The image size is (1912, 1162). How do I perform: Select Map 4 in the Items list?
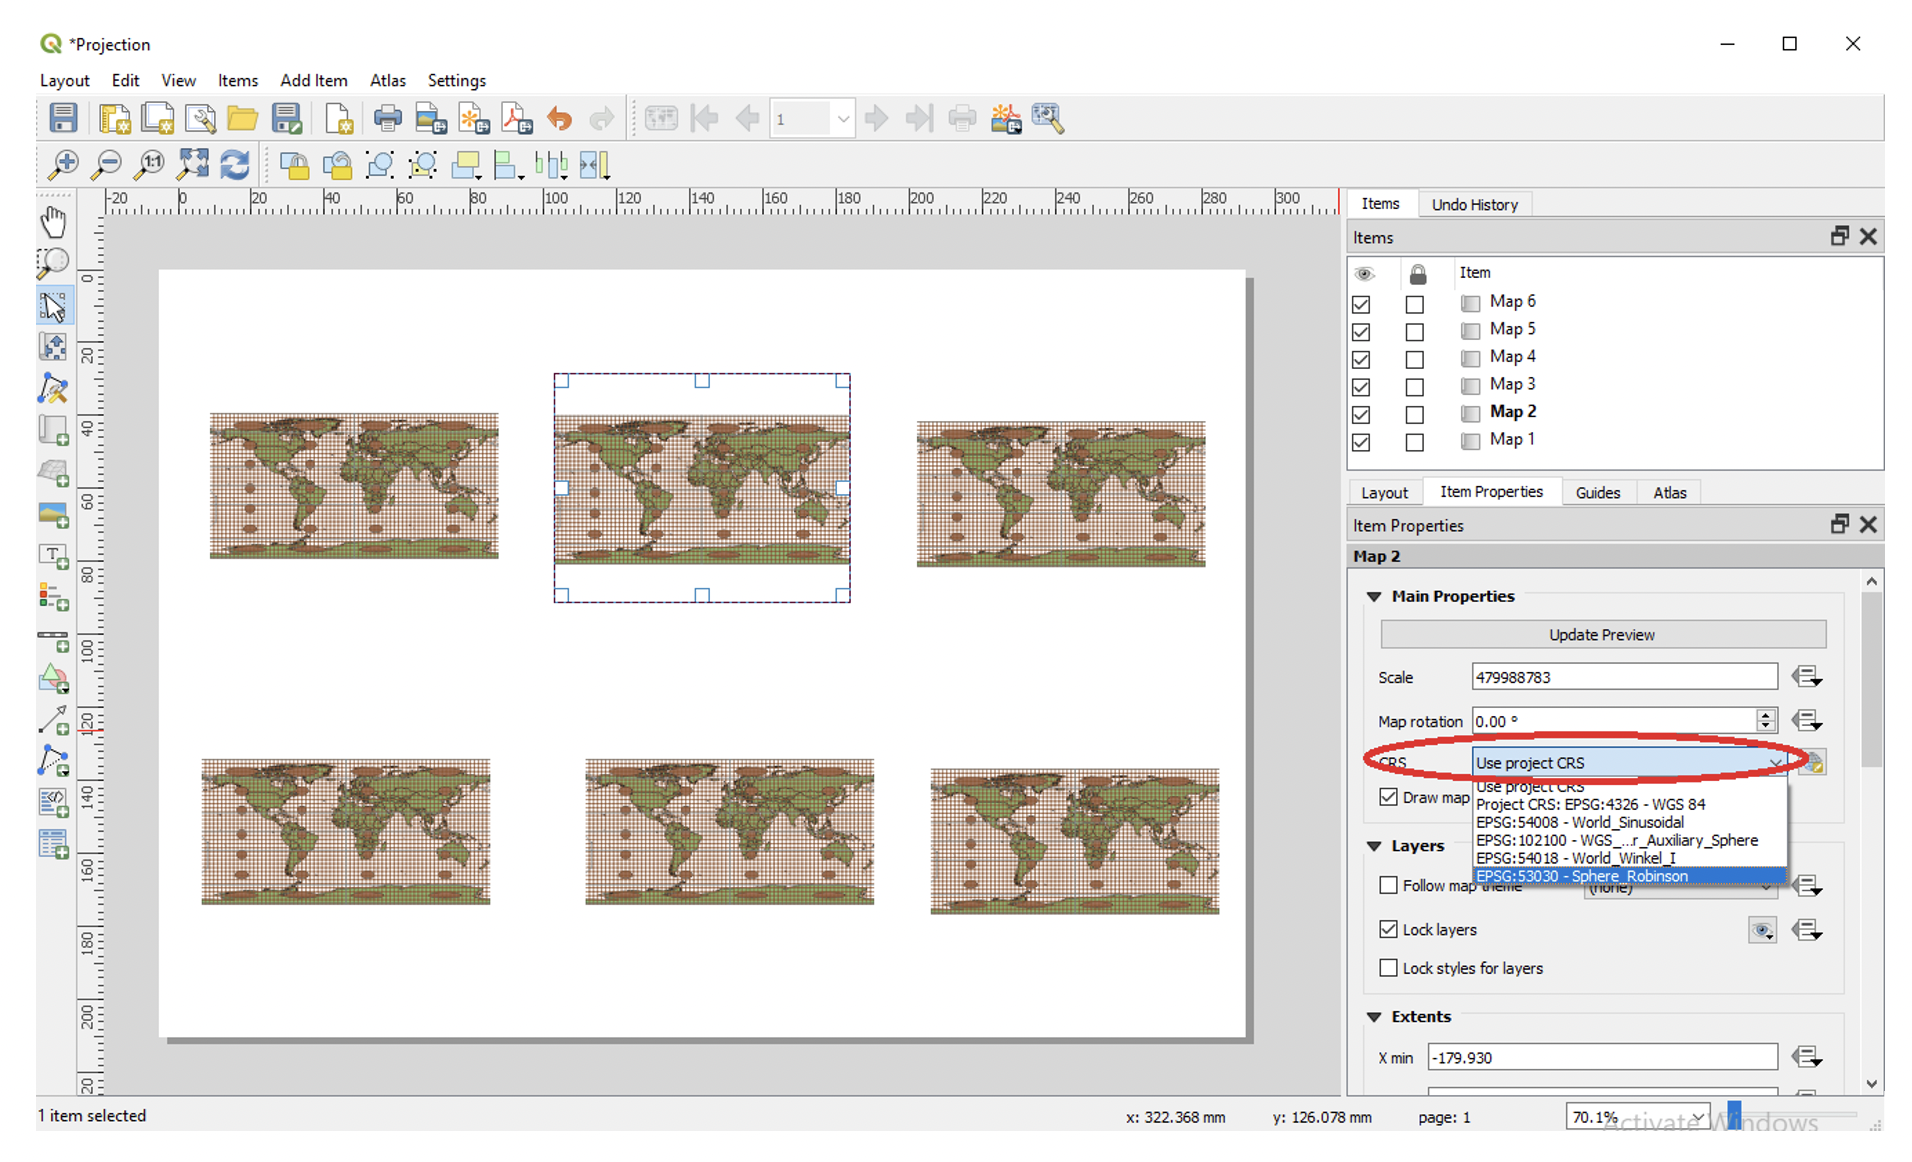click(x=1512, y=356)
